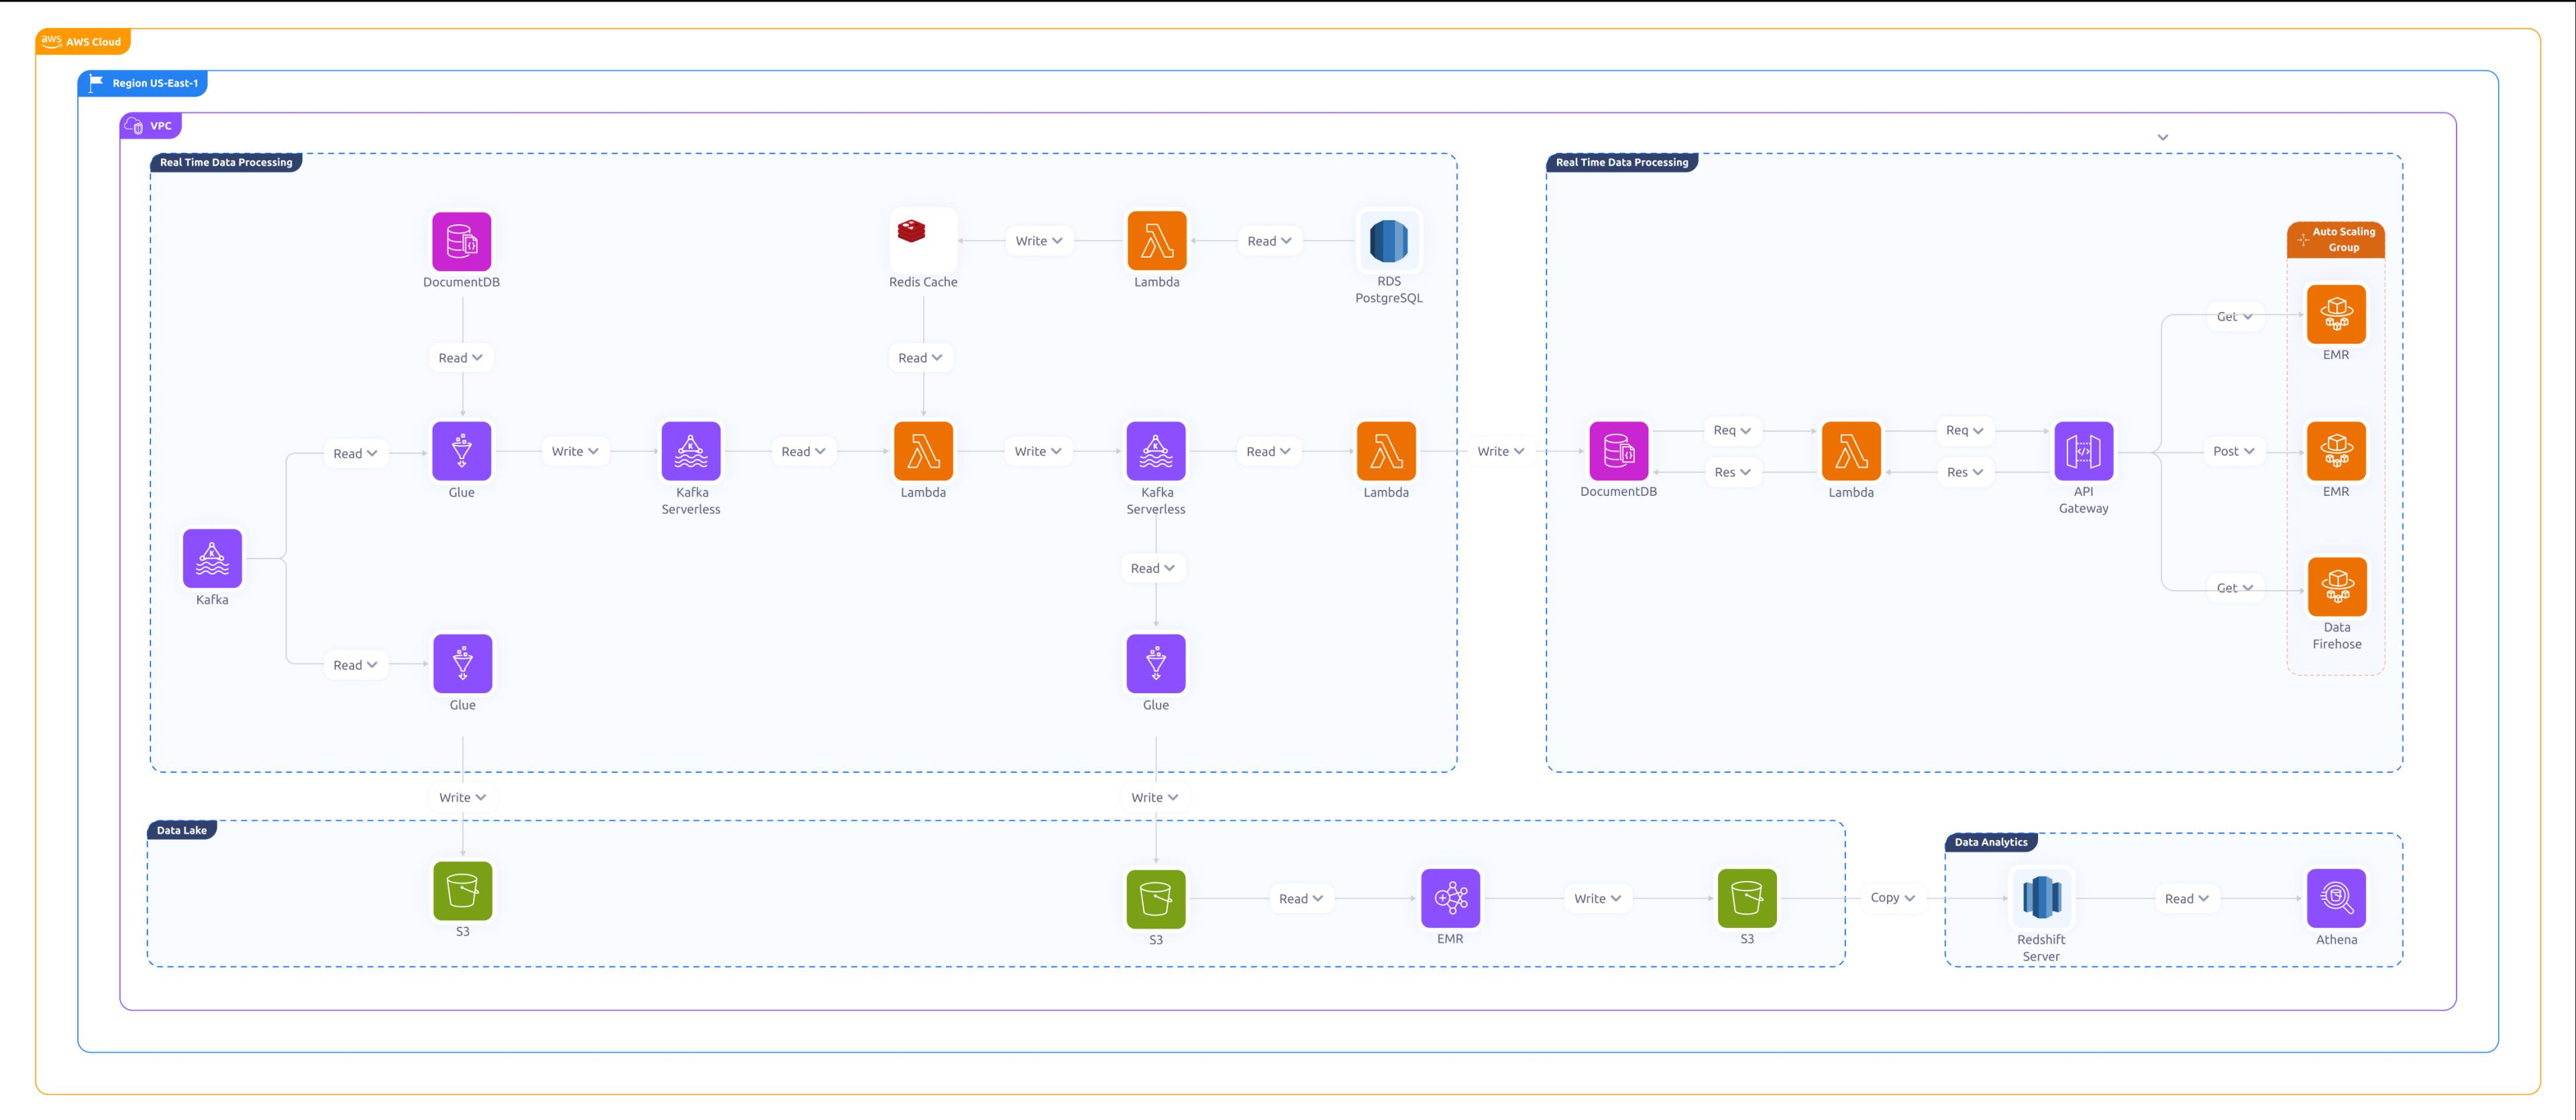Click the AWS Cloud badge
The height and width of the screenshot is (1120, 2576).
pos(82,42)
